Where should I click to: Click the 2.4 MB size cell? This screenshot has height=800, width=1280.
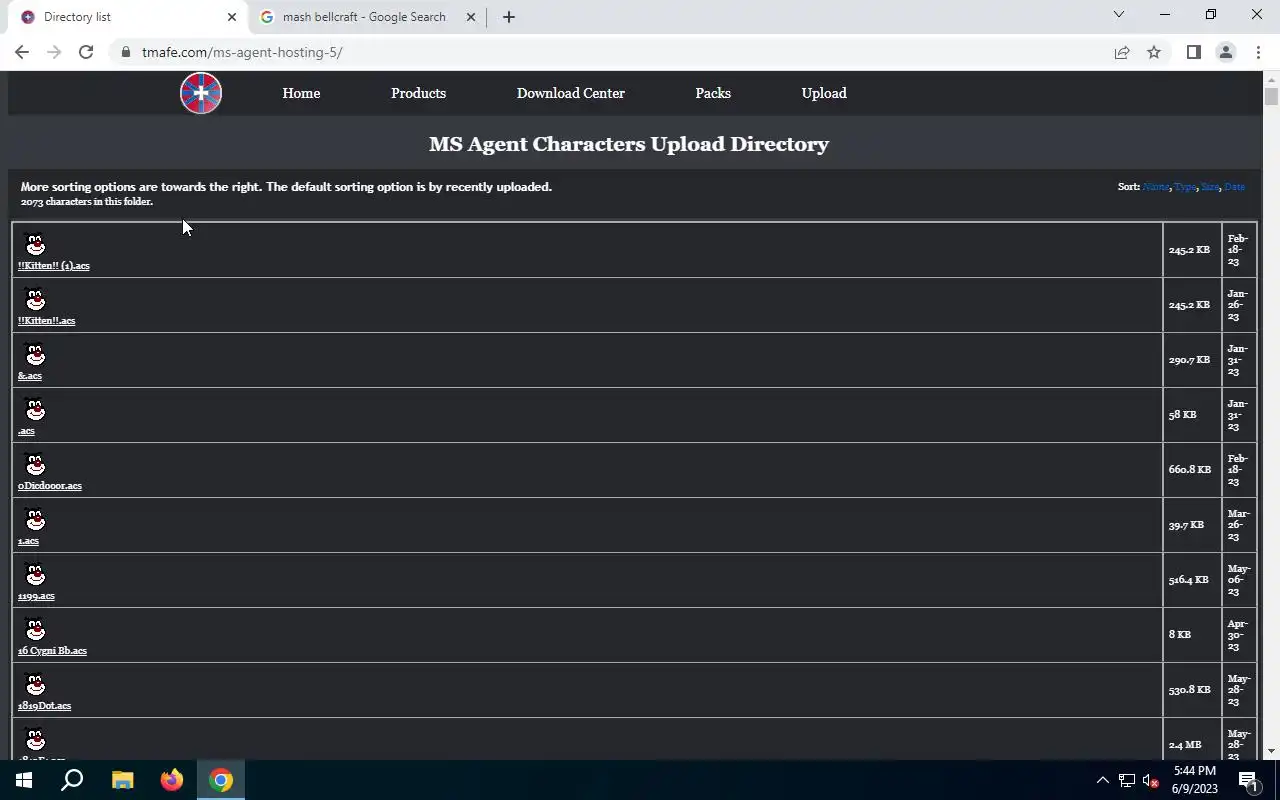(x=1192, y=740)
